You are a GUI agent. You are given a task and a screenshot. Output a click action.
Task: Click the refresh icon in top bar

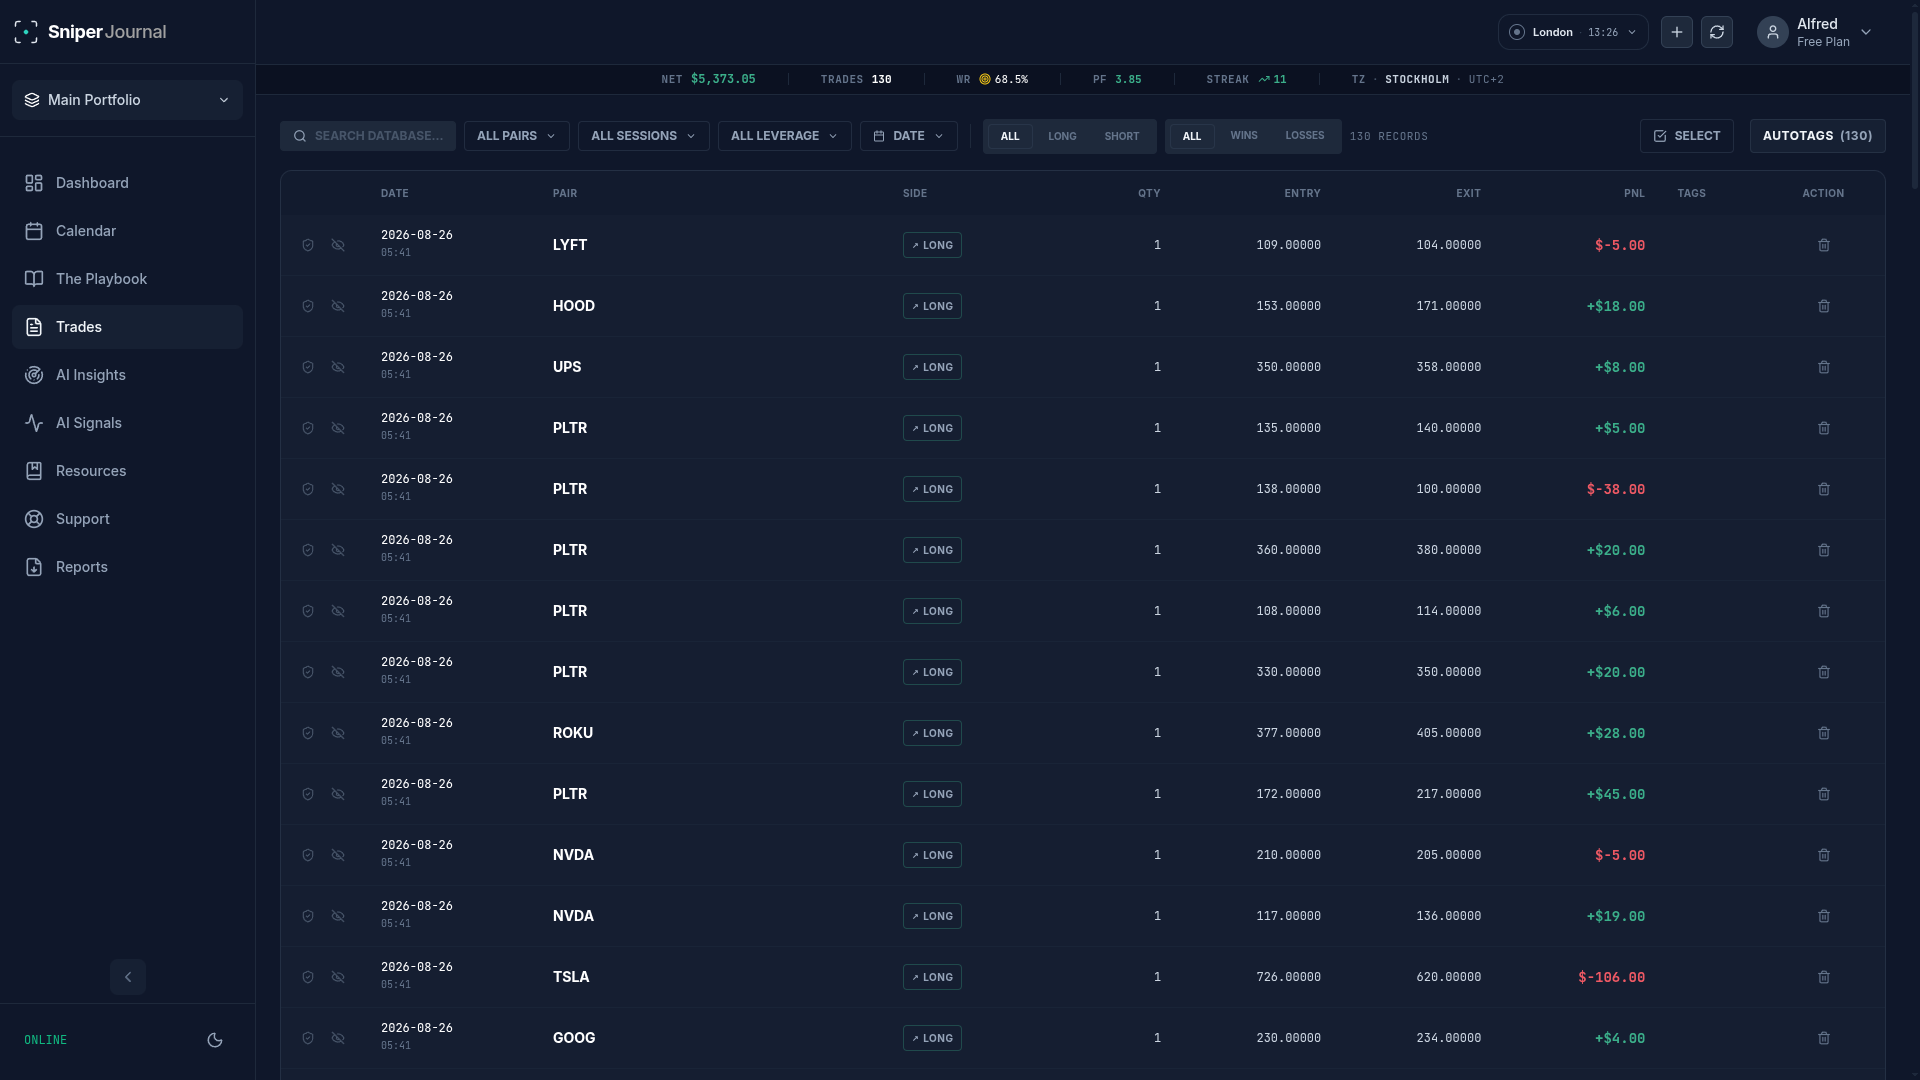coord(1717,32)
